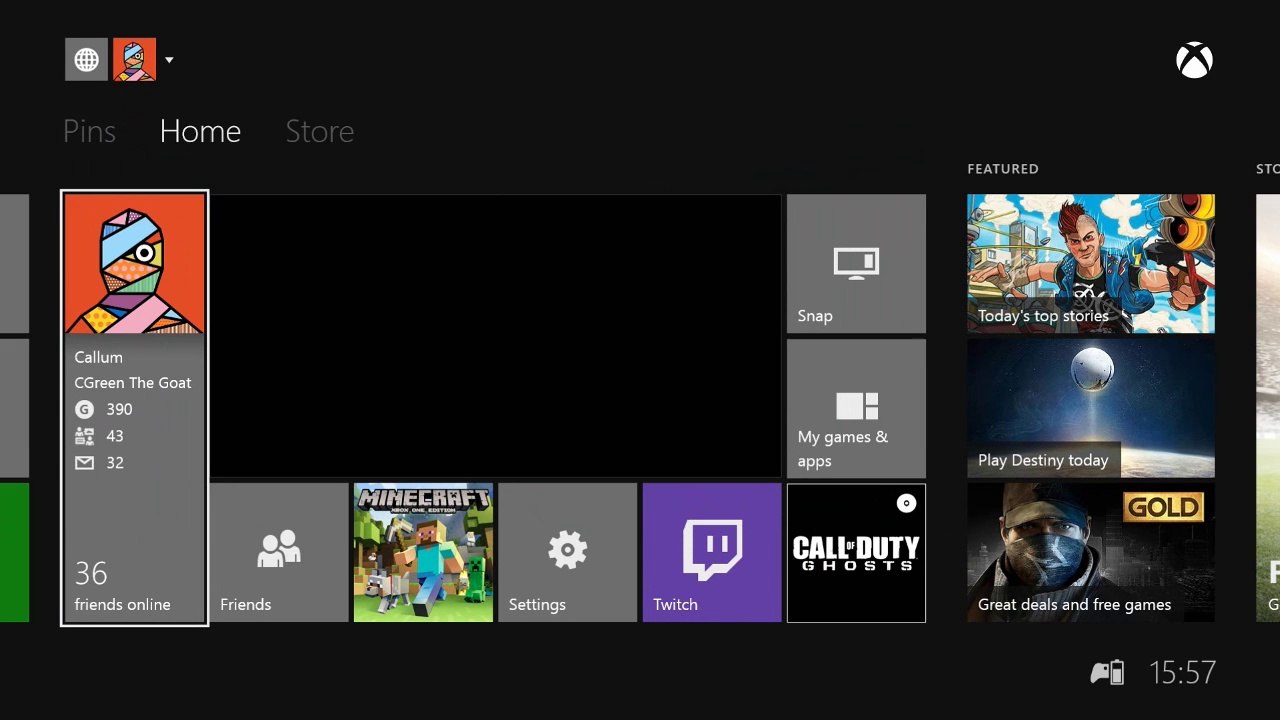Click the Settings gear icon
This screenshot has width=1280, height=720.
567,550
